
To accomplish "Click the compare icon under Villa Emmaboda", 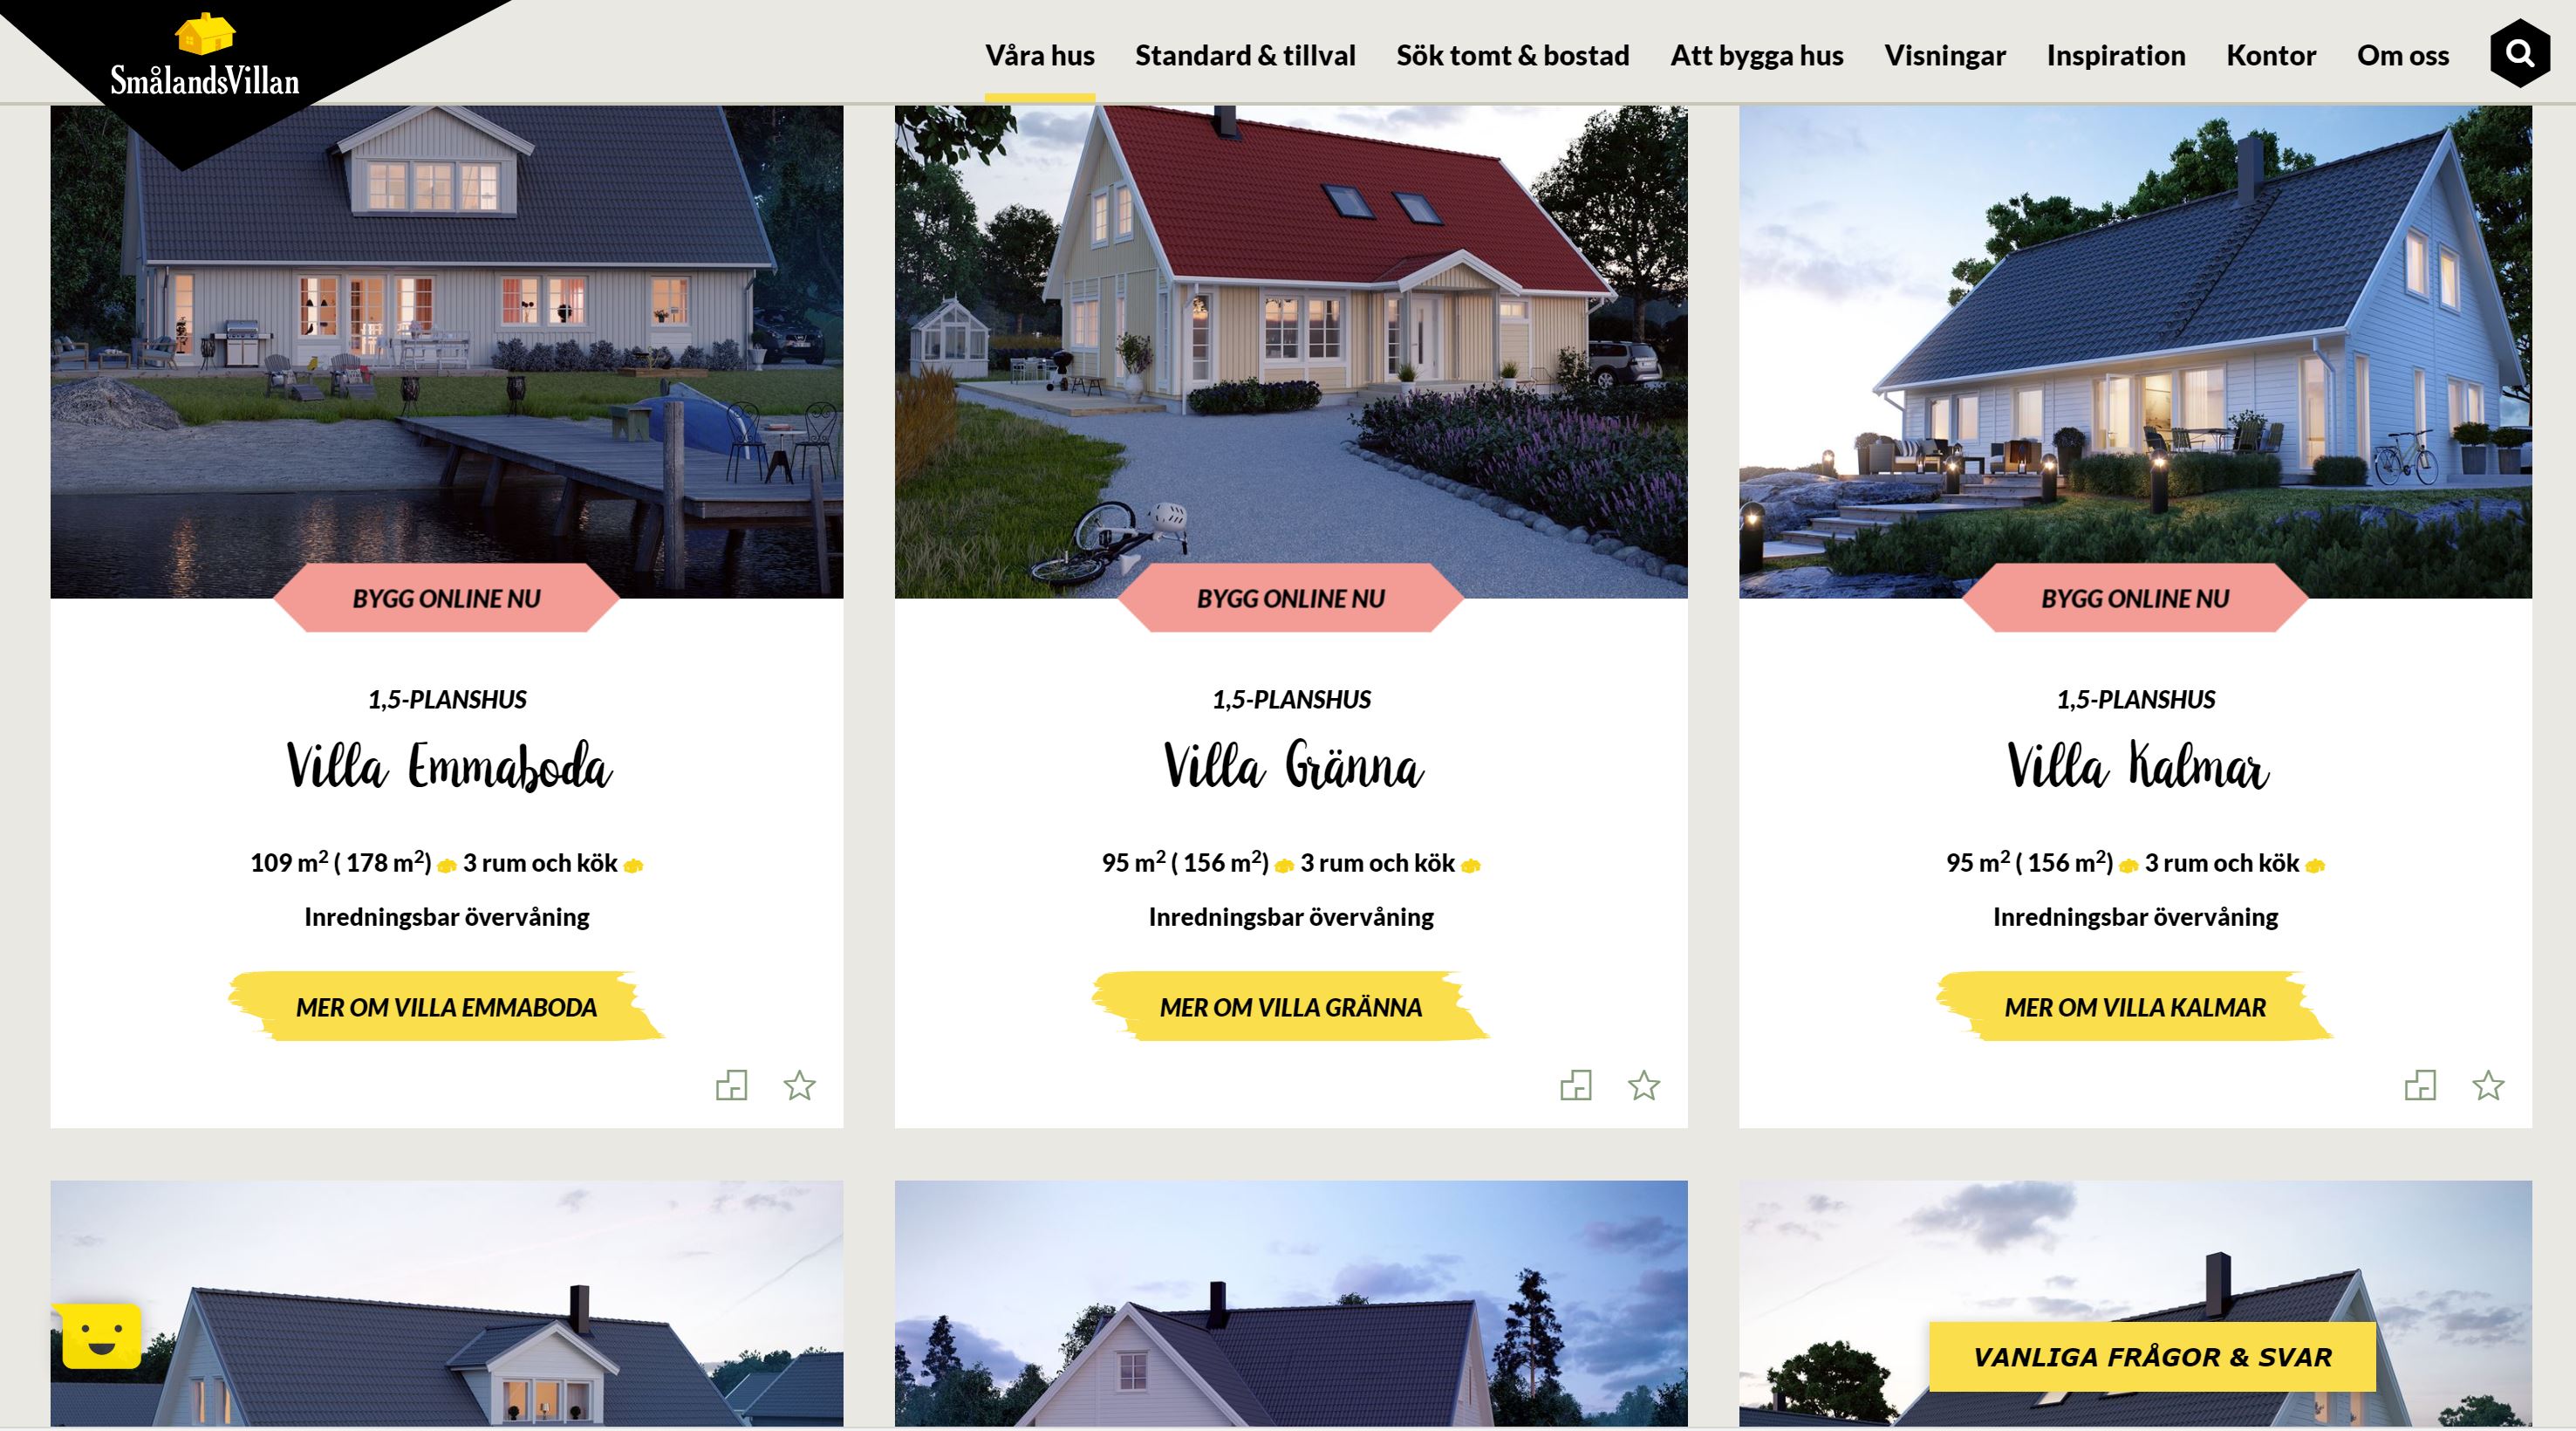I will [x=731, y=1084].
